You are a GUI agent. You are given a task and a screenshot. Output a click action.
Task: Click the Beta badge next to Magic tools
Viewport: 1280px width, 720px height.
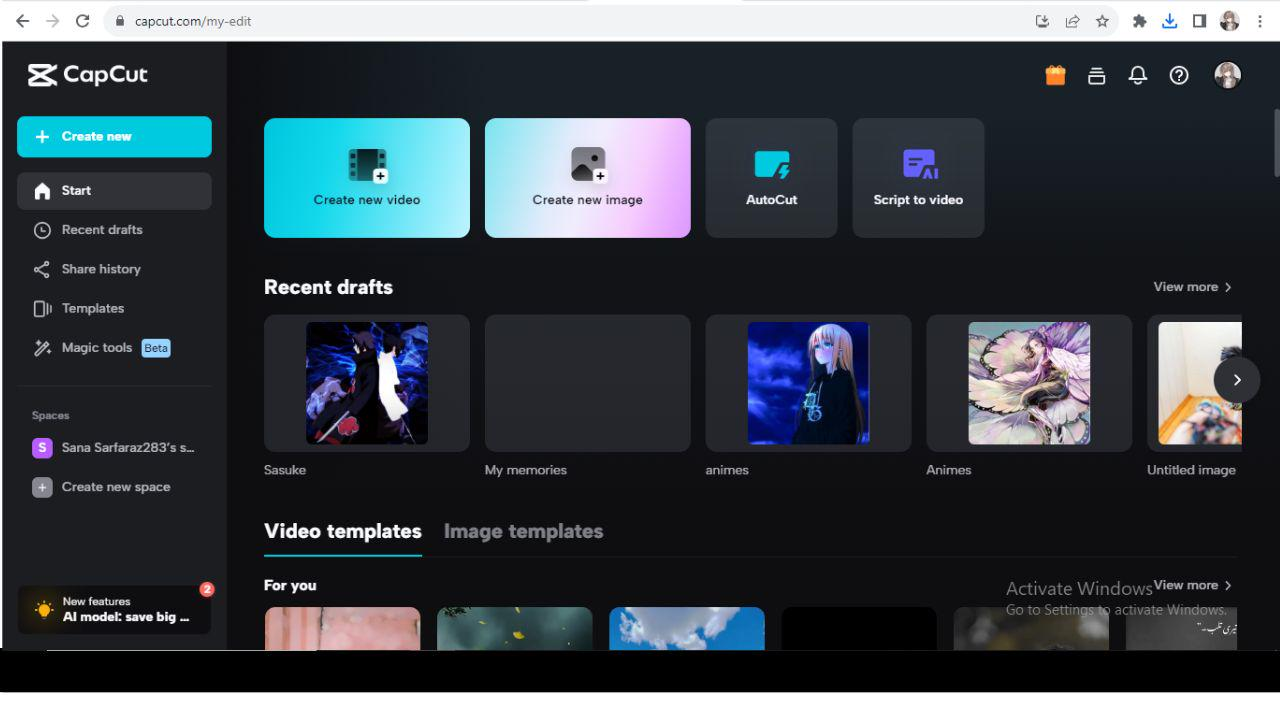pos(156,348)
